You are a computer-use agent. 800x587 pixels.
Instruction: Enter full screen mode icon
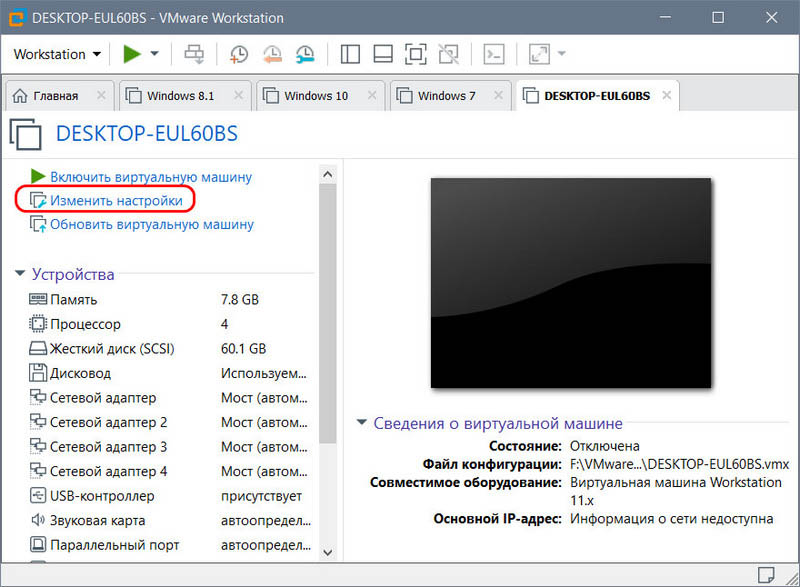(415, 54)
